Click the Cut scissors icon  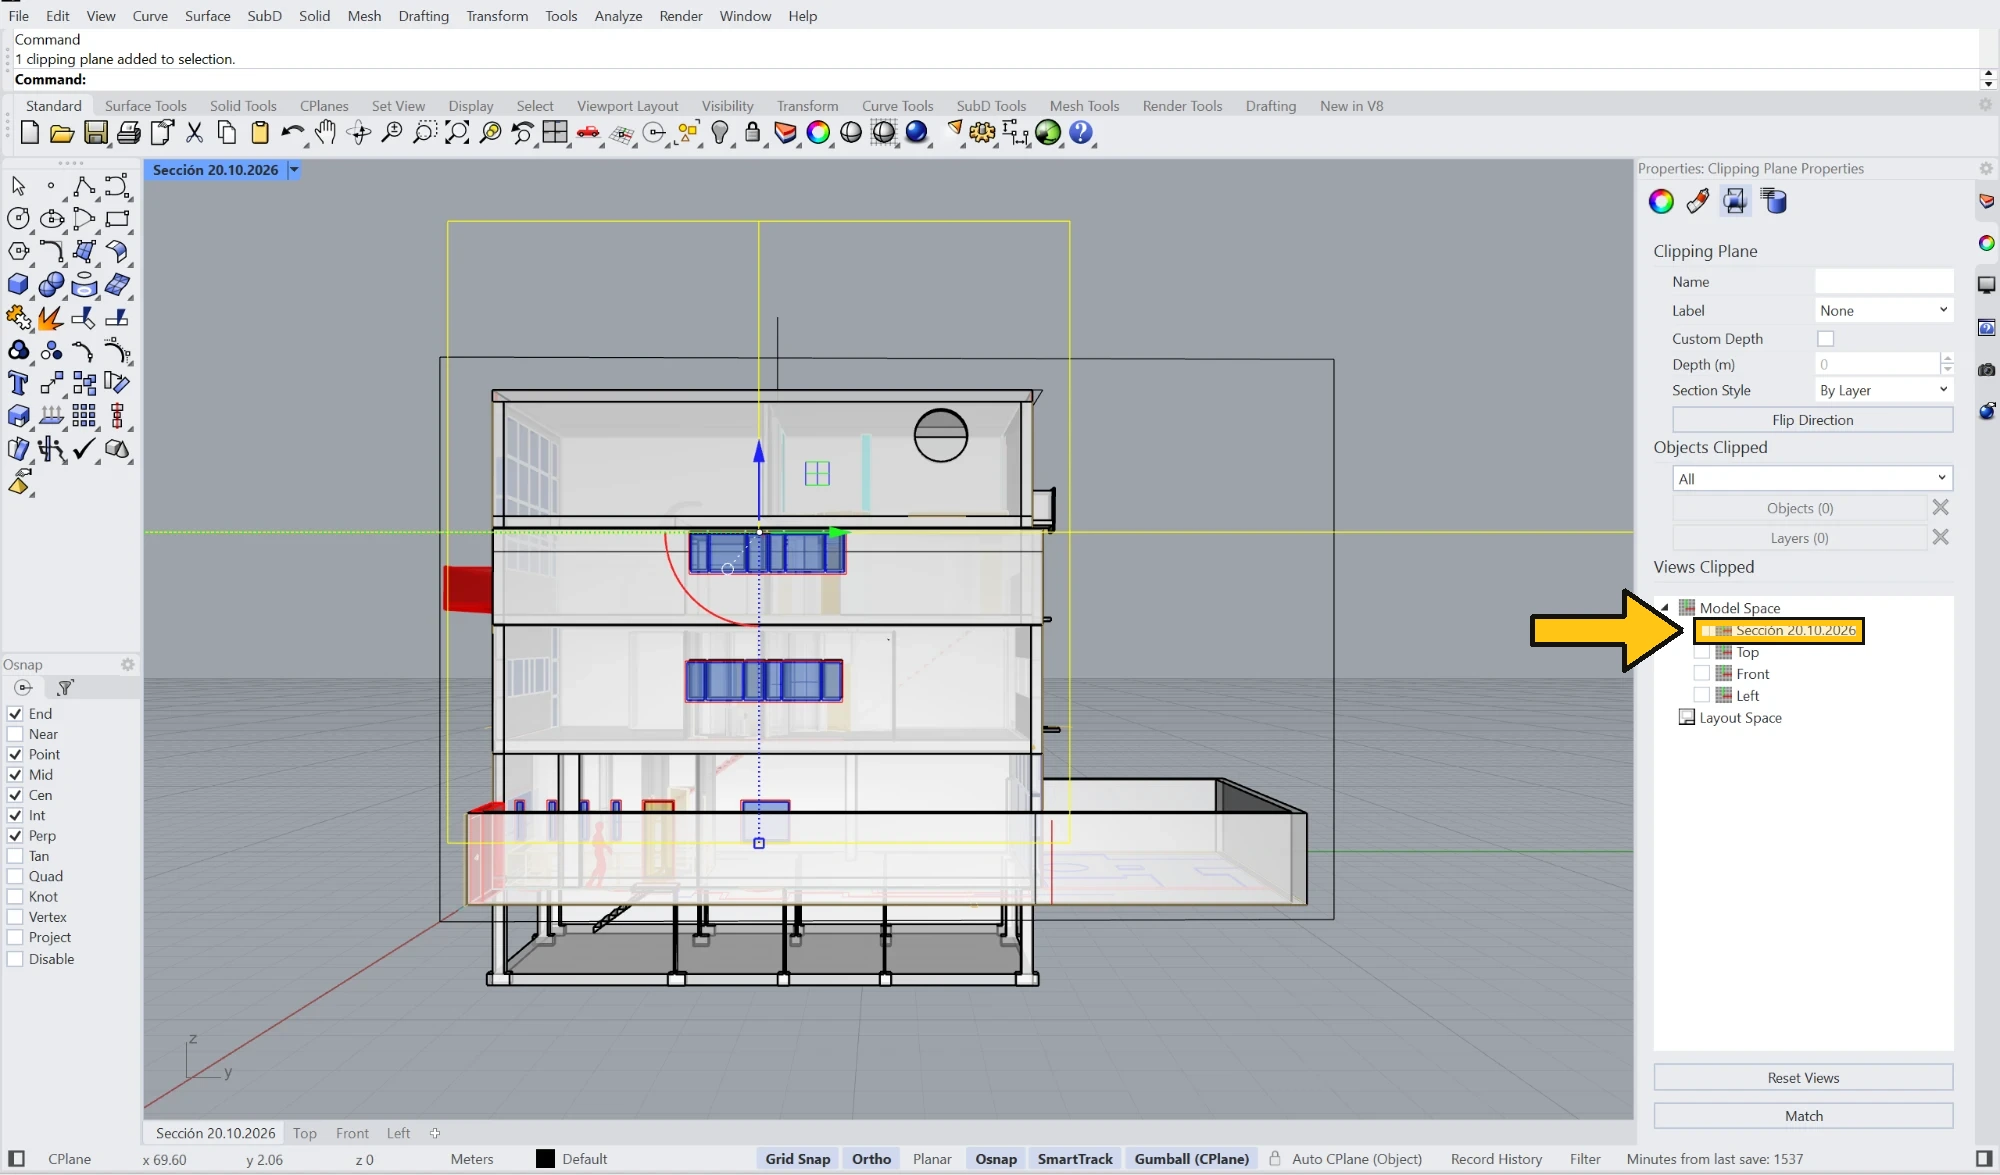(194, 133)
